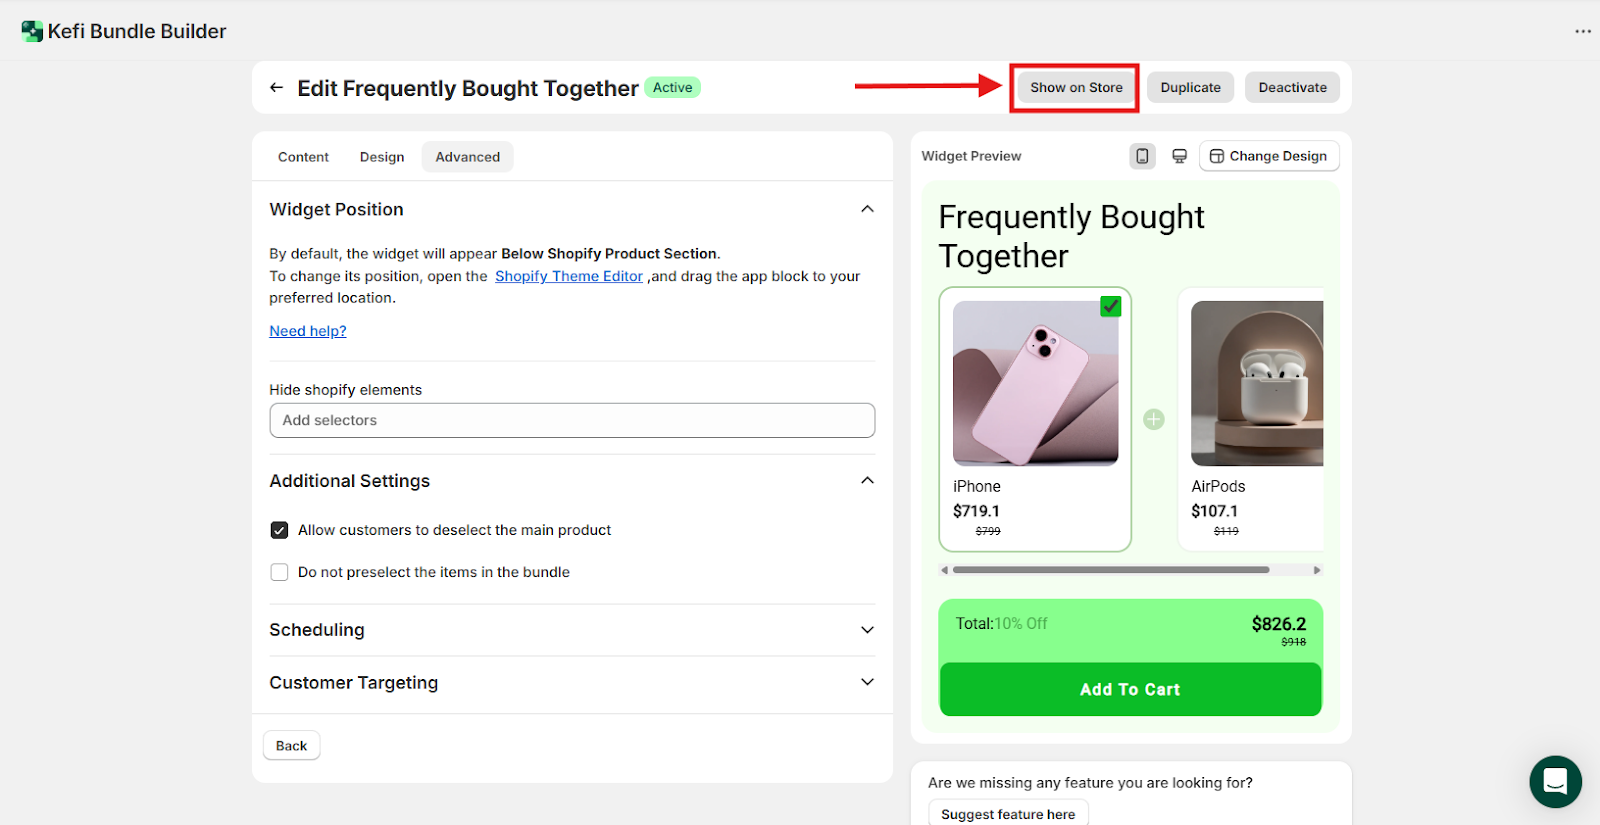Open the live chat support bubble
Screen dimensions: 1600x825
tap(1555, 781)
